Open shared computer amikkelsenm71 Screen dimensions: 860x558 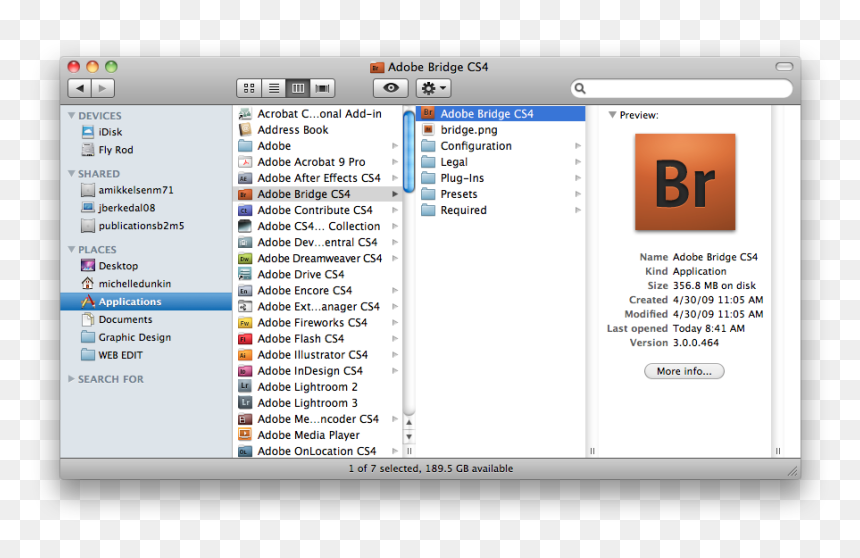pyautogui.click(x=146, y=190)
